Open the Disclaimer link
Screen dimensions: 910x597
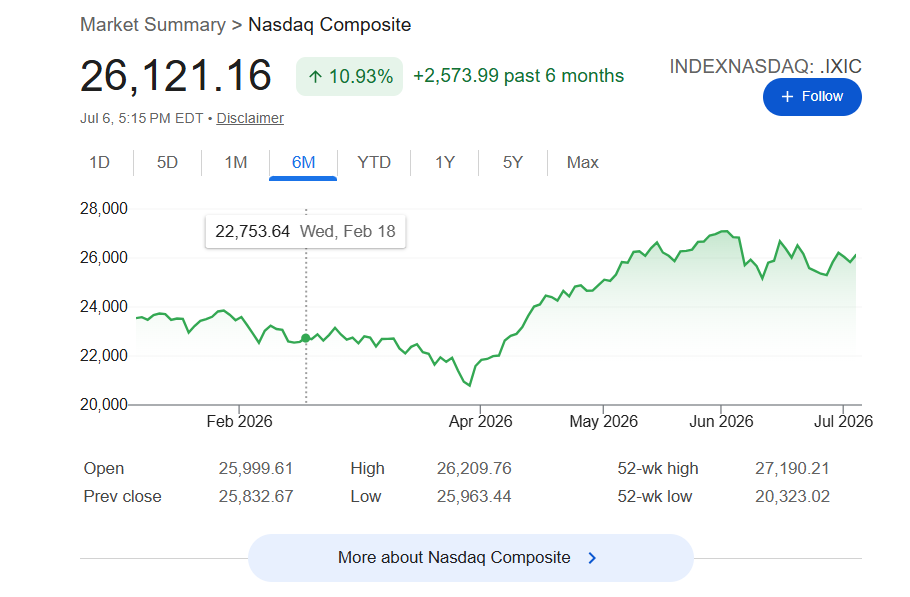[x=250, y=118]
